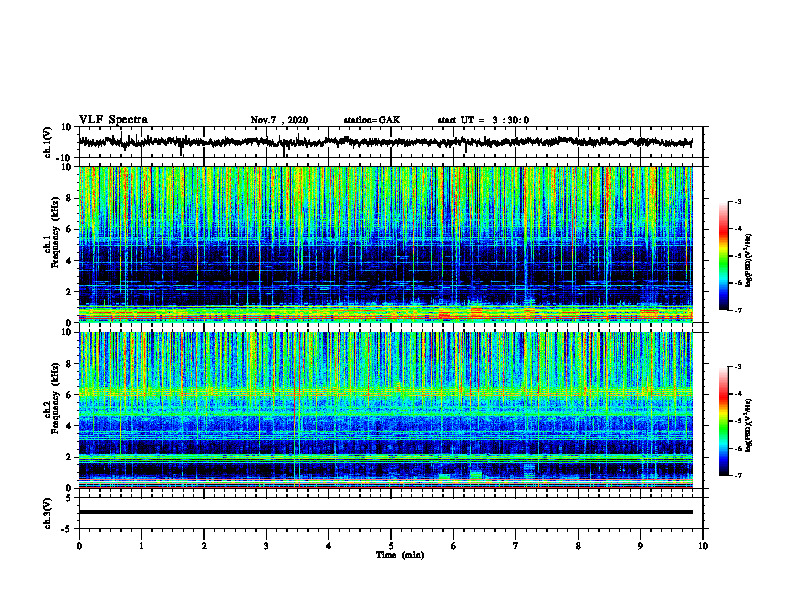This screenshot has height=612, width=792.
Task: Click the time axis tick label '3'
Action: point(266,546)
